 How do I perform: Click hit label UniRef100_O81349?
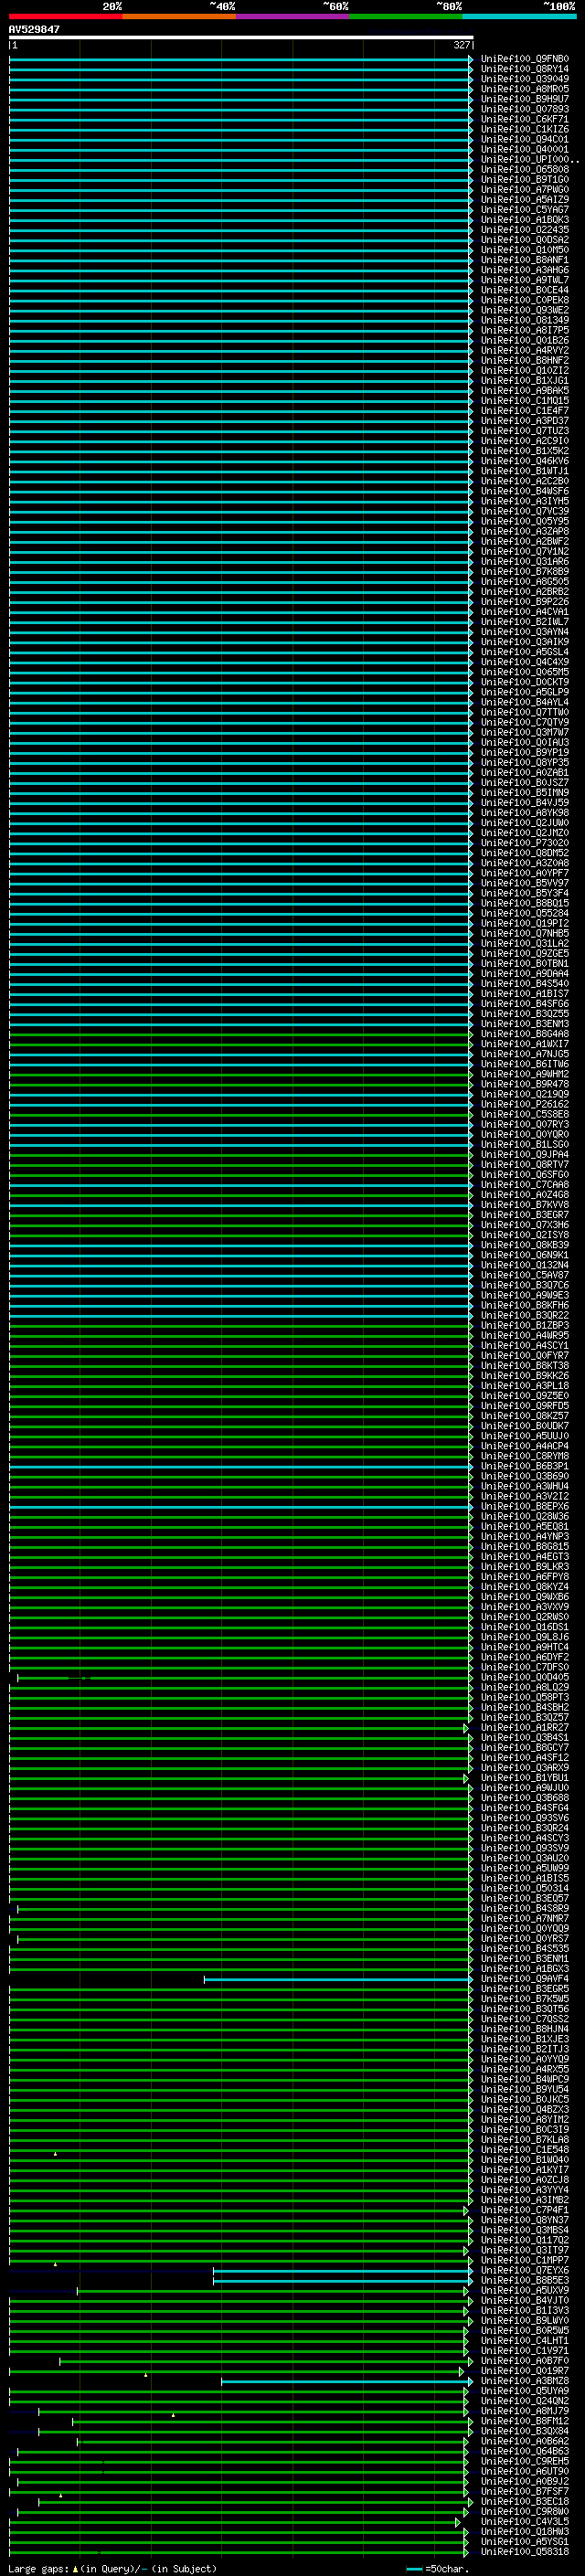pos(525,320)
